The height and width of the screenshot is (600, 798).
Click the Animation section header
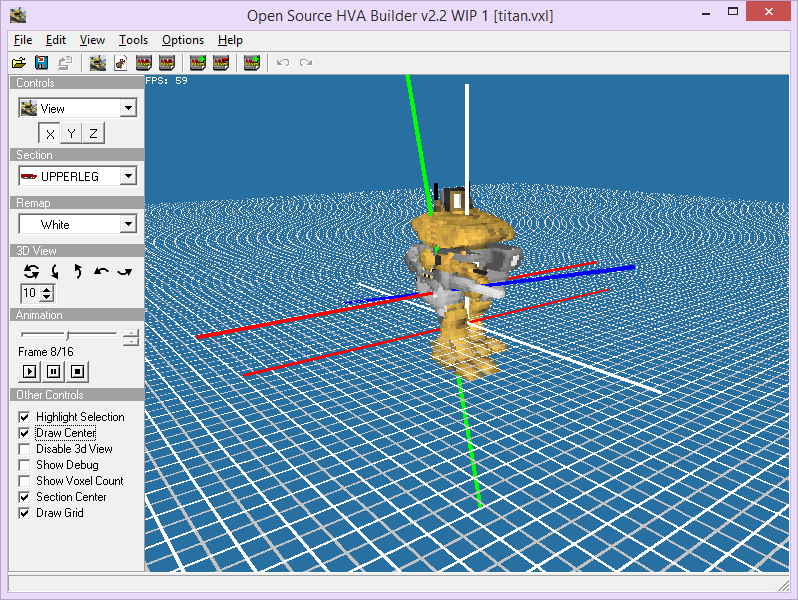(x=77, y=315)
